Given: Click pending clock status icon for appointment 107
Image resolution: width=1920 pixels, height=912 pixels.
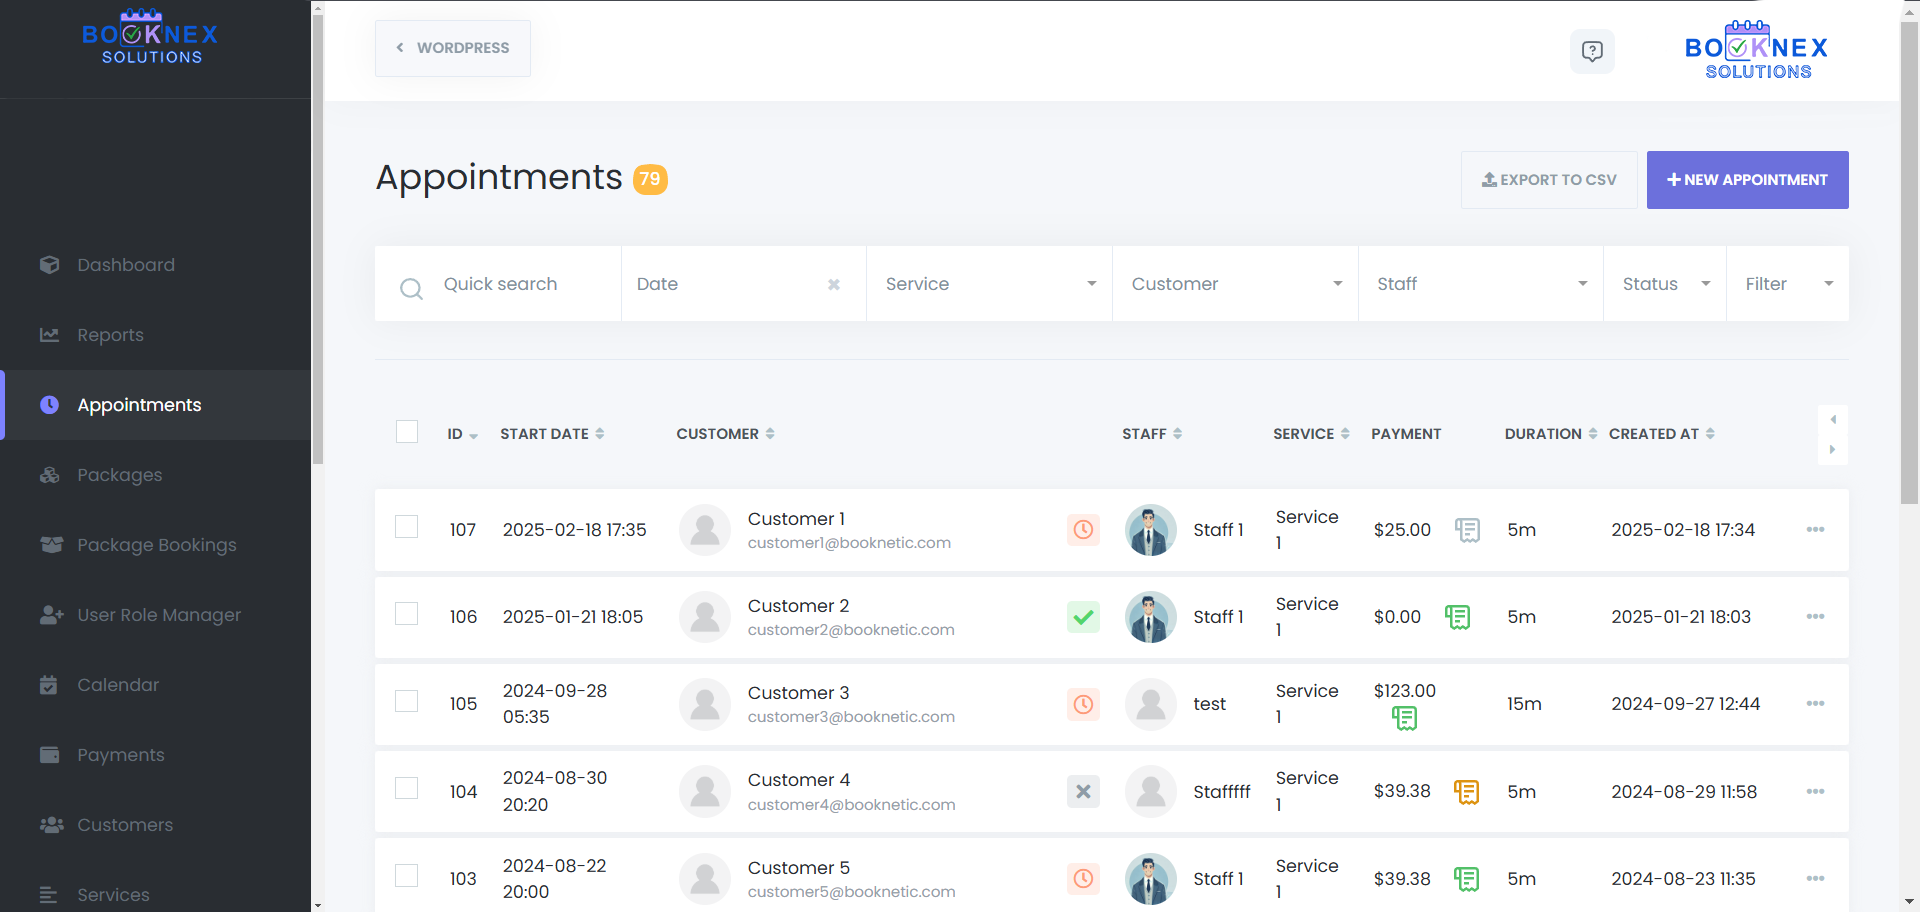Looking at the screenshot, I should click(1083, 530).
